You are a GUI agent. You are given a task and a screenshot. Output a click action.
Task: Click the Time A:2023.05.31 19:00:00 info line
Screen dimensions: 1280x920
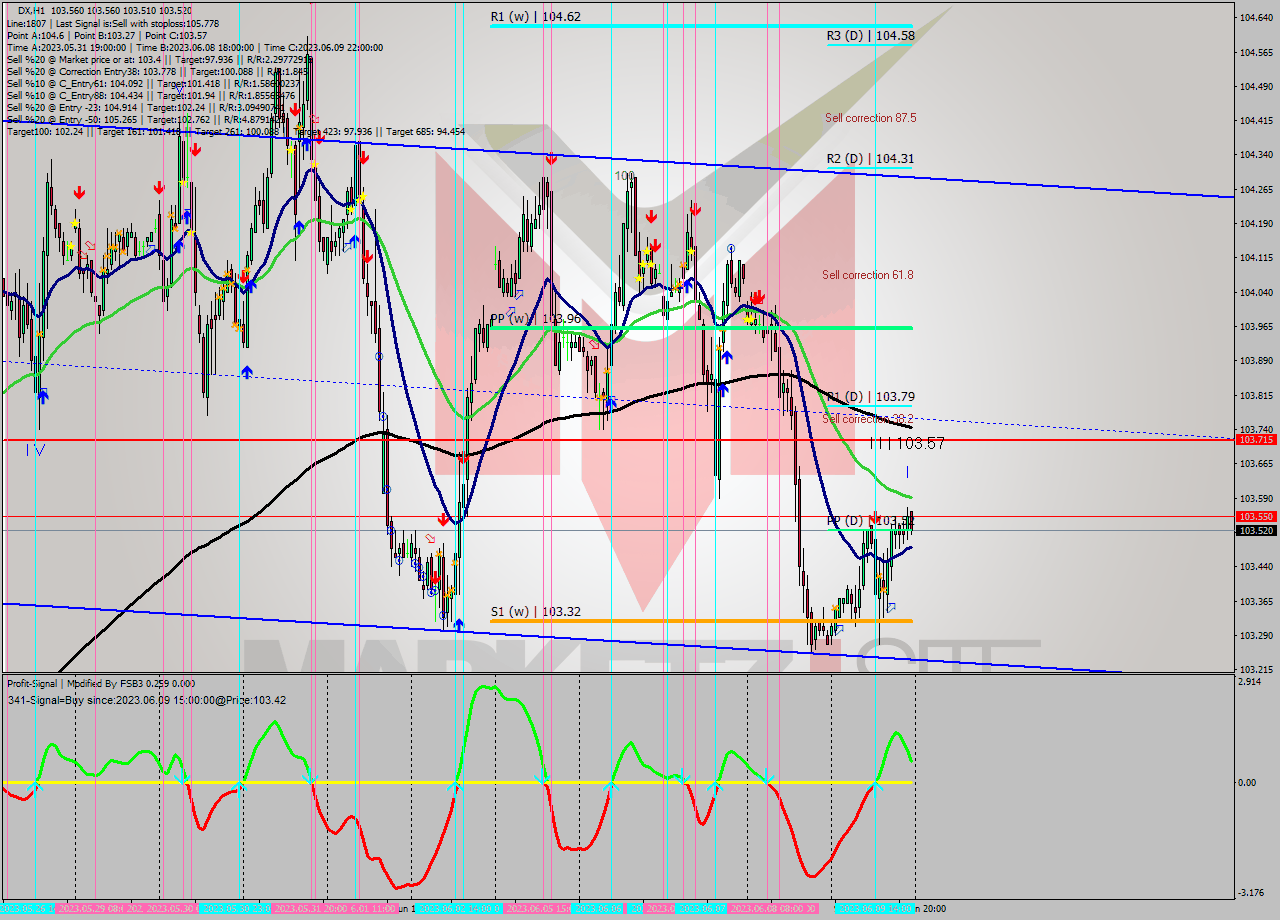click(x=194, y=47)
